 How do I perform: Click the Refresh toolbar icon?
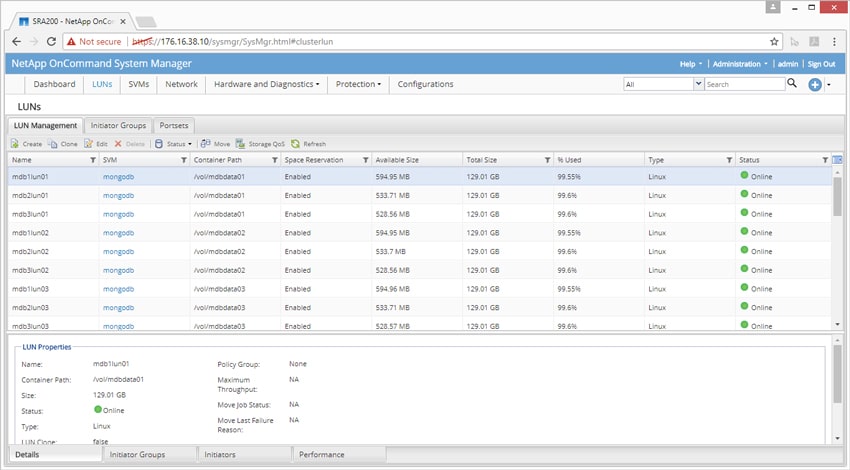[x=295, y=144]
